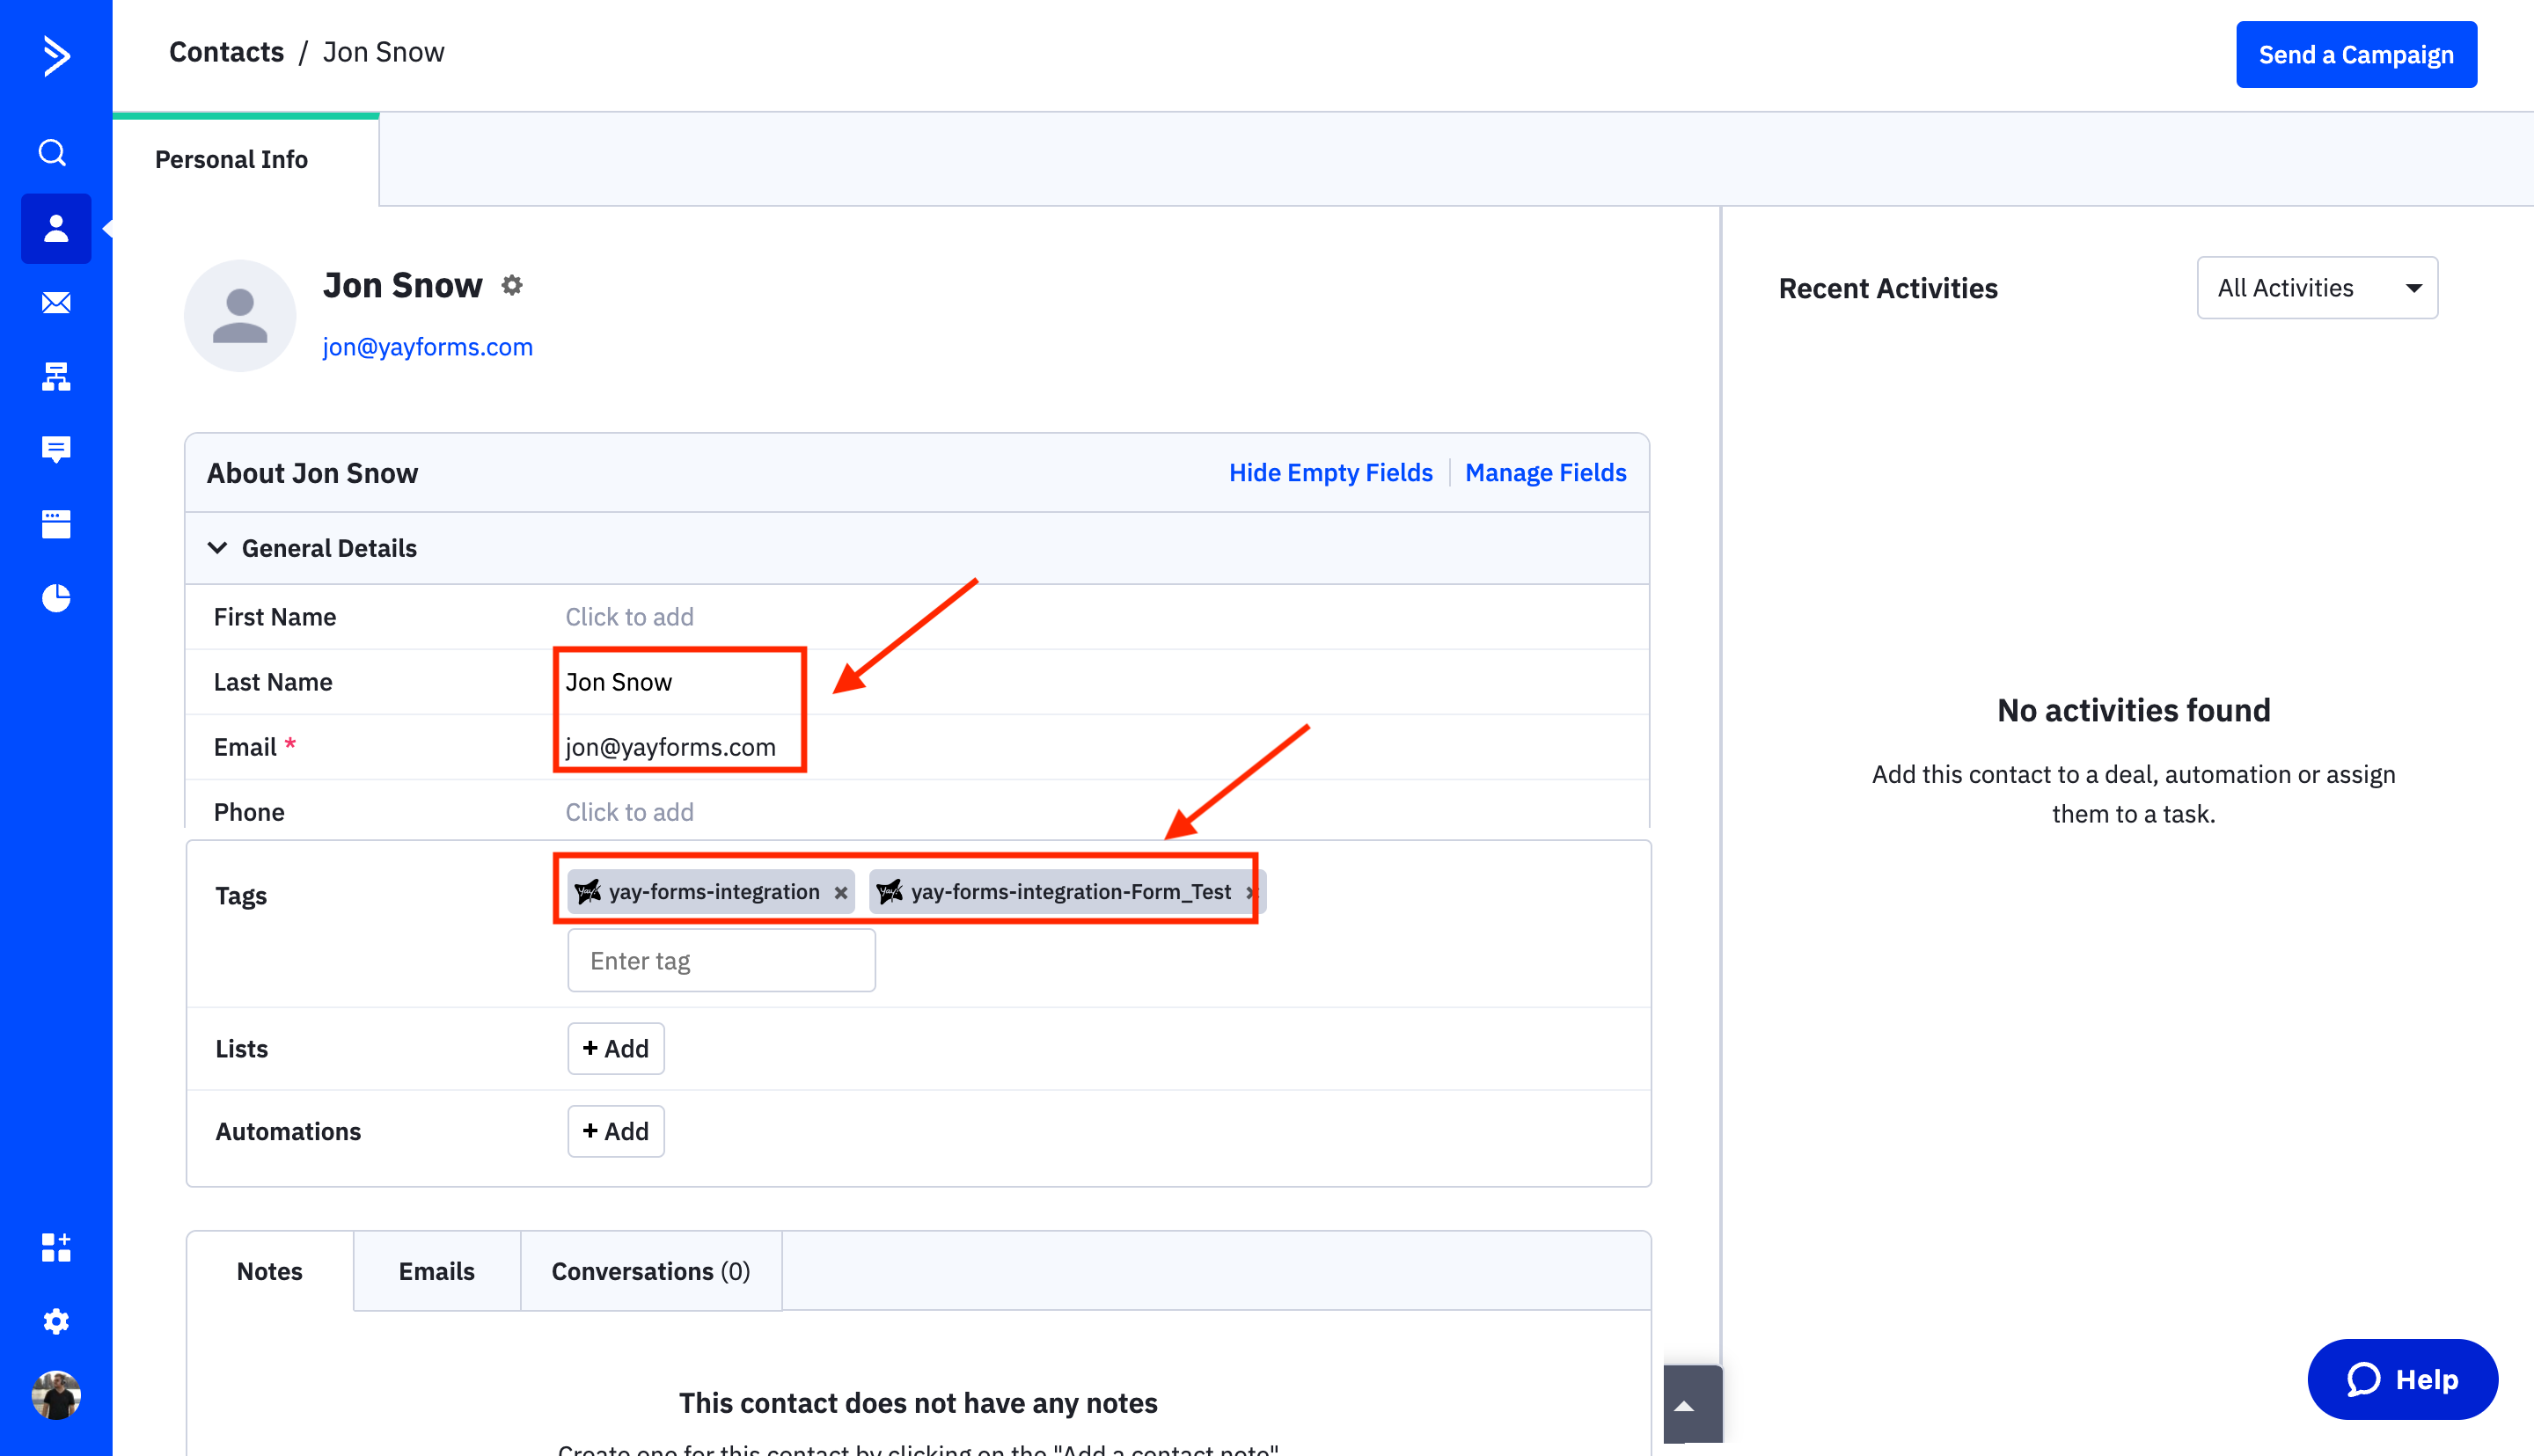Select the Personal Info tab
2534x1456 pixels.
click(x=231, y=159)
